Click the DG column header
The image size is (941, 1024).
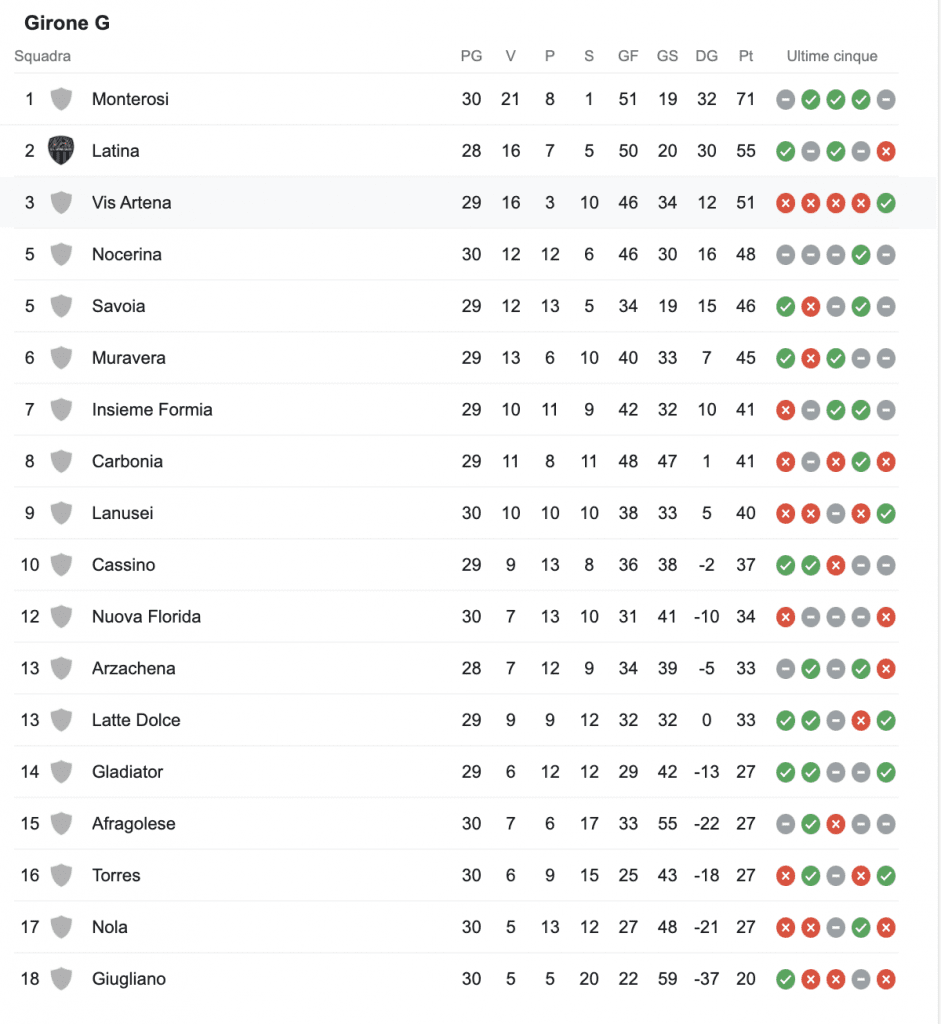pos(706,56)
